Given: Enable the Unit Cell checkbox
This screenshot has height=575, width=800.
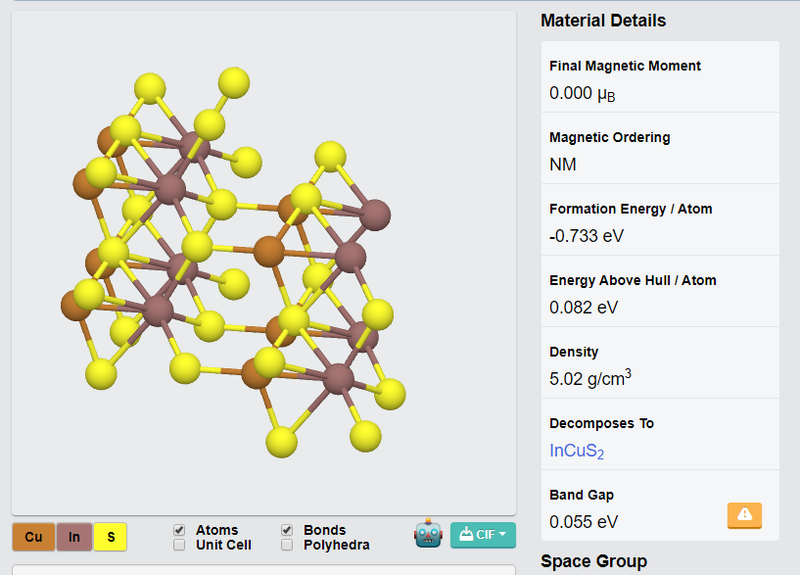Looking at the screenshot, I should 179,545.
